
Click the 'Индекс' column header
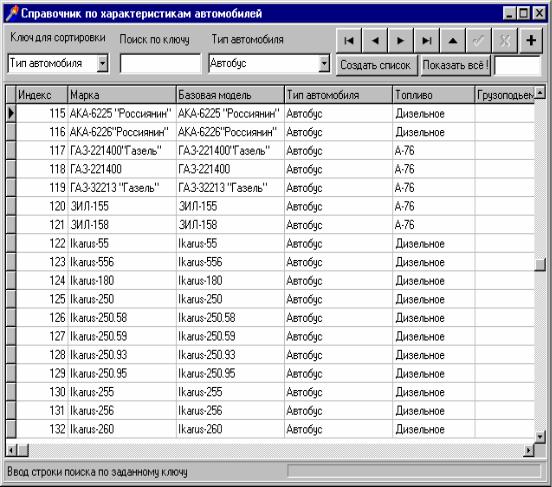[42, 95]
